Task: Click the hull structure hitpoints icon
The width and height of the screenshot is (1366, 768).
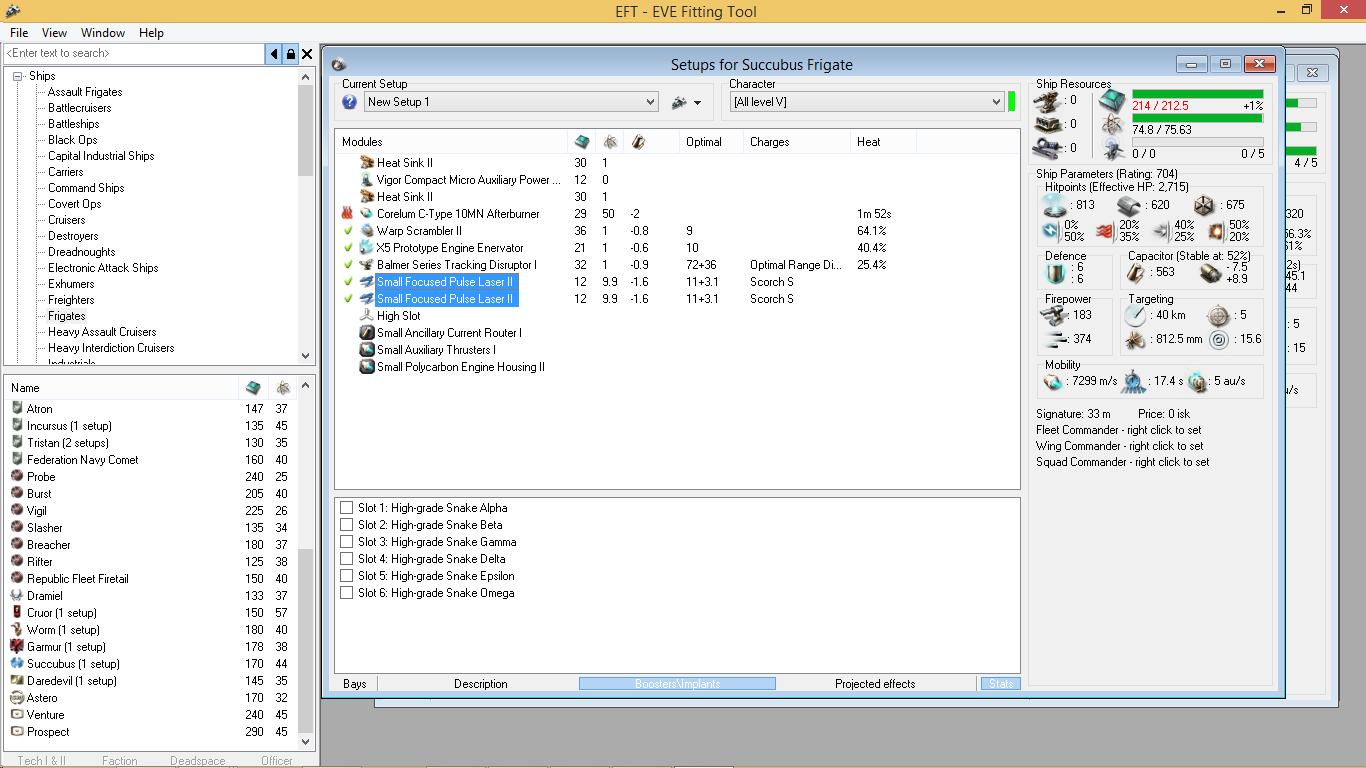Action: coord(1203,205)
